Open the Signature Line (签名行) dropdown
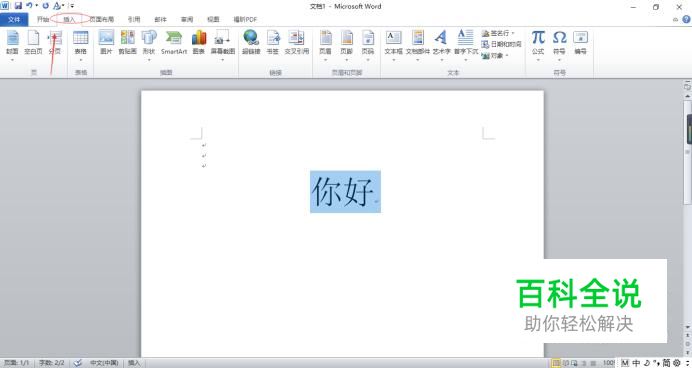 (513, 33)
